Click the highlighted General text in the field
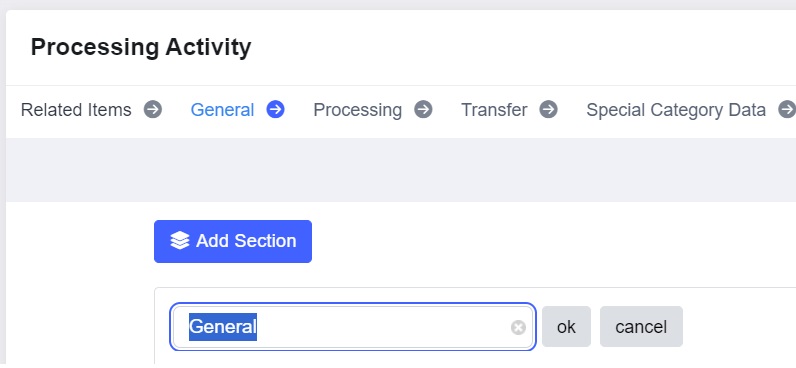This screenshot has width=796, height=368. coord(223,327)
